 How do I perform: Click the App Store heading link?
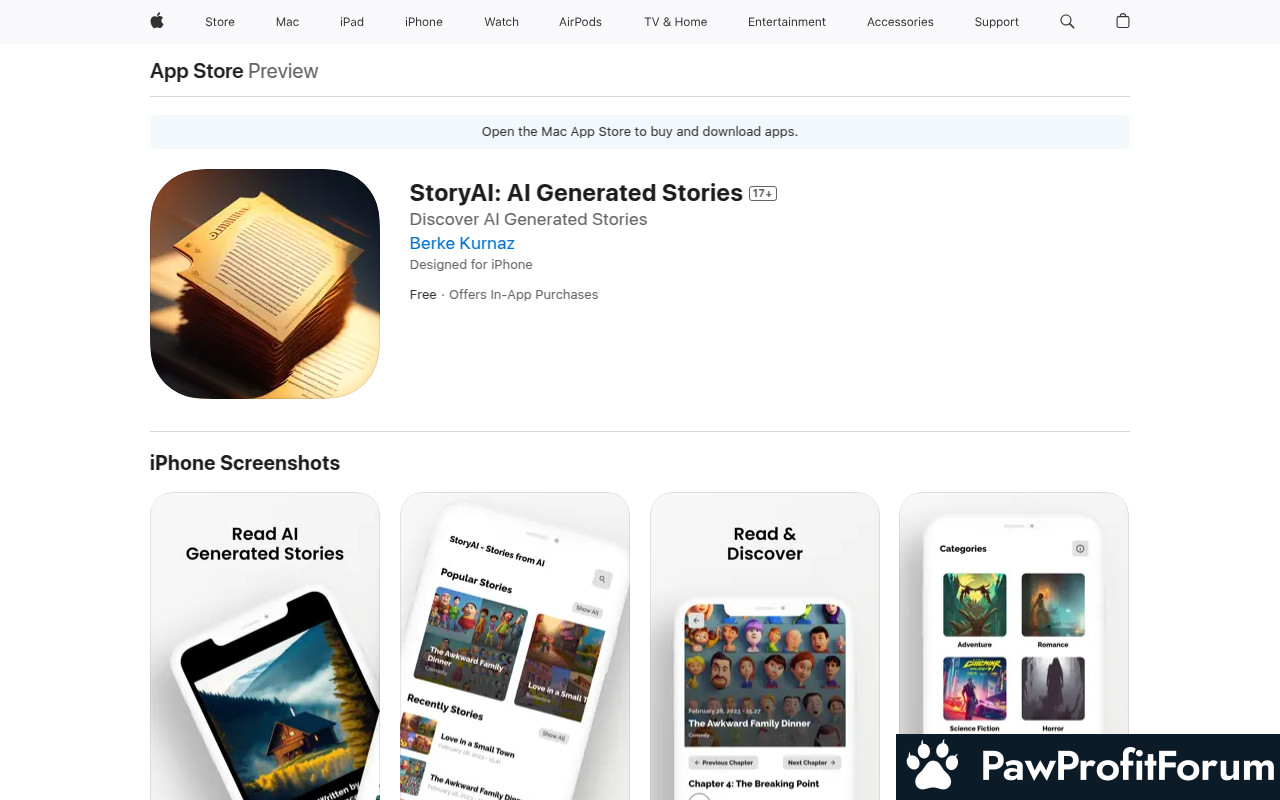point(197,71)
